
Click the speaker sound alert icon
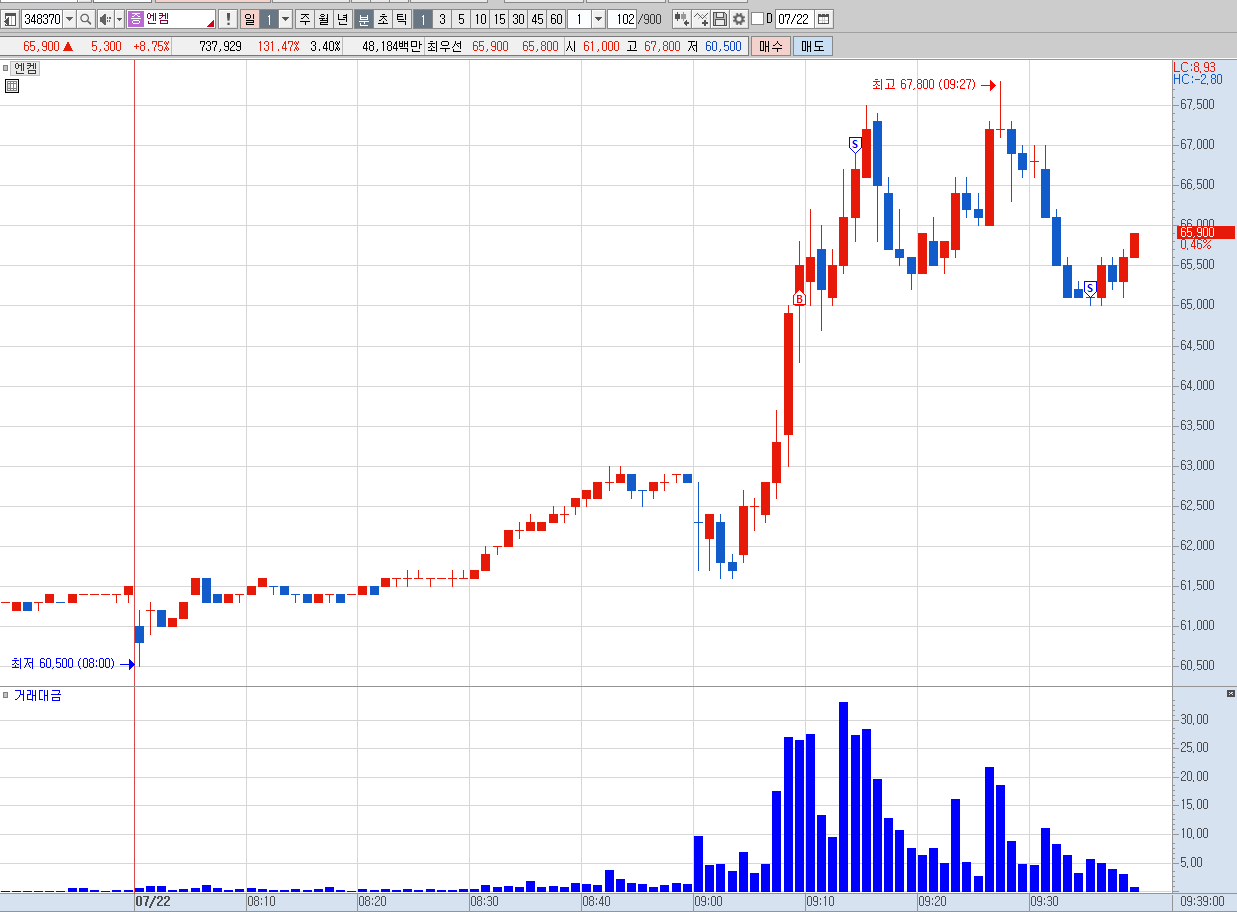coord(105,19)
